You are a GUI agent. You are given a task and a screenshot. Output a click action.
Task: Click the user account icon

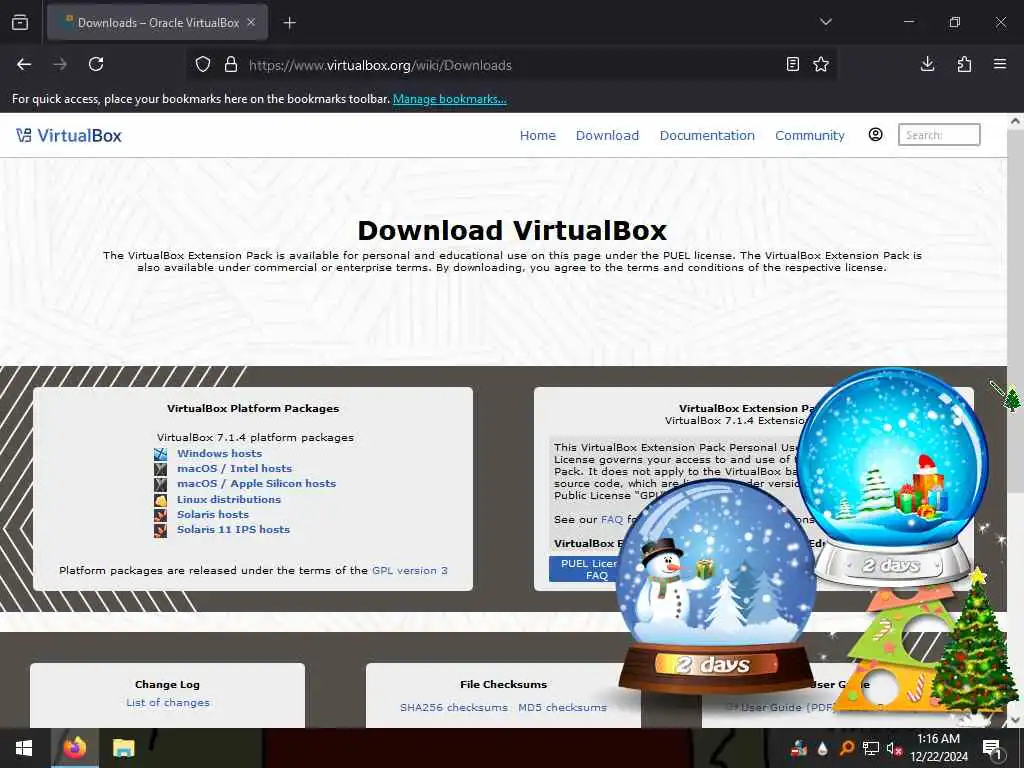point(875,135)
